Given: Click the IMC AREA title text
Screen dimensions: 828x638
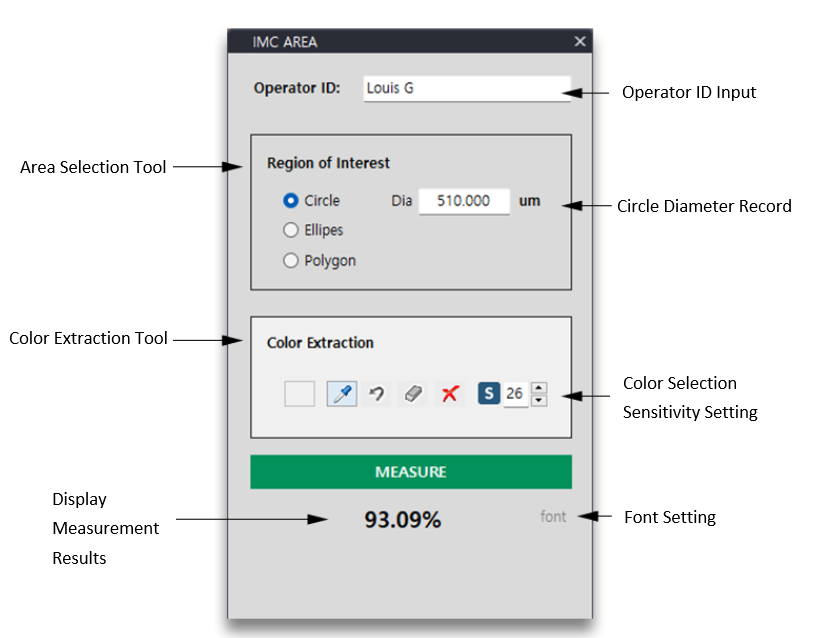Looking at the screenshot, I should point(285,42).
